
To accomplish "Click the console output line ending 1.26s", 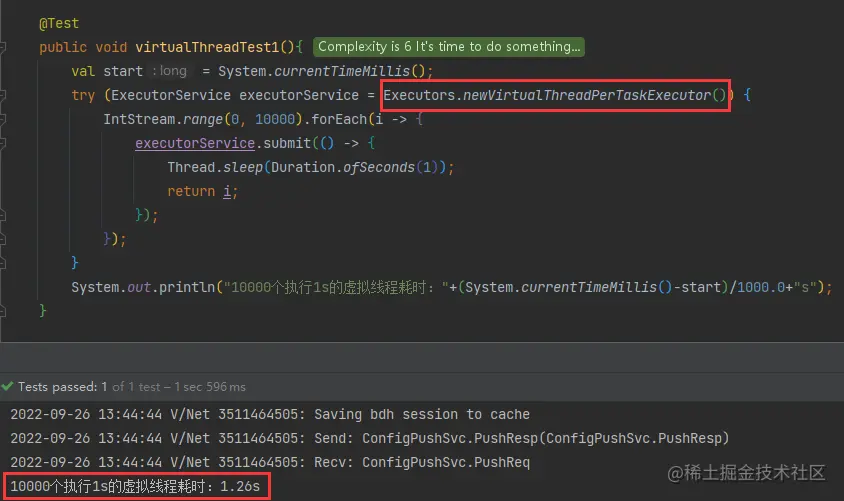I will (135, 486).
